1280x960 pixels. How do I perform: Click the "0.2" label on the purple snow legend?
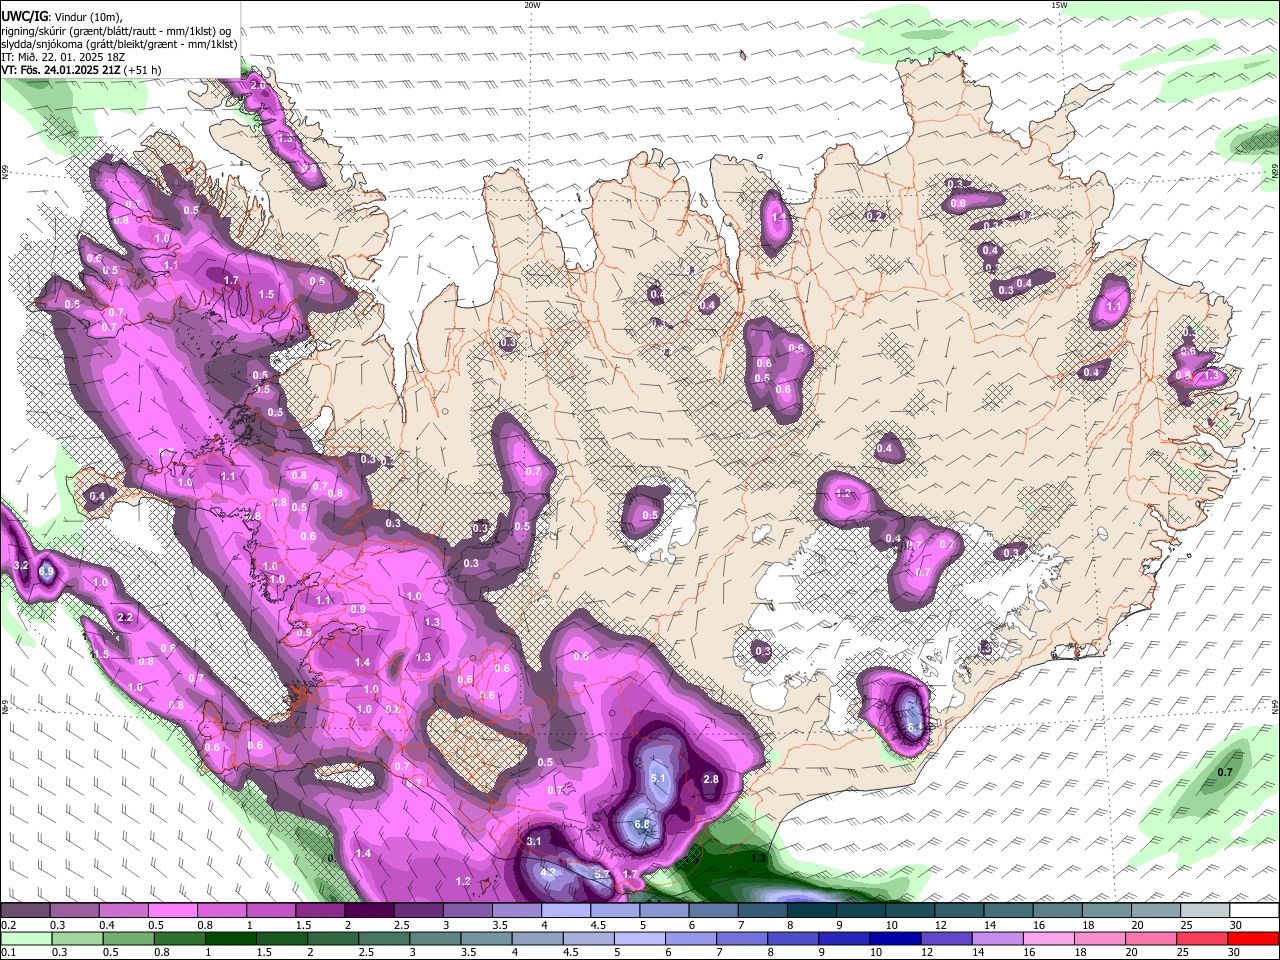[8, 925]
